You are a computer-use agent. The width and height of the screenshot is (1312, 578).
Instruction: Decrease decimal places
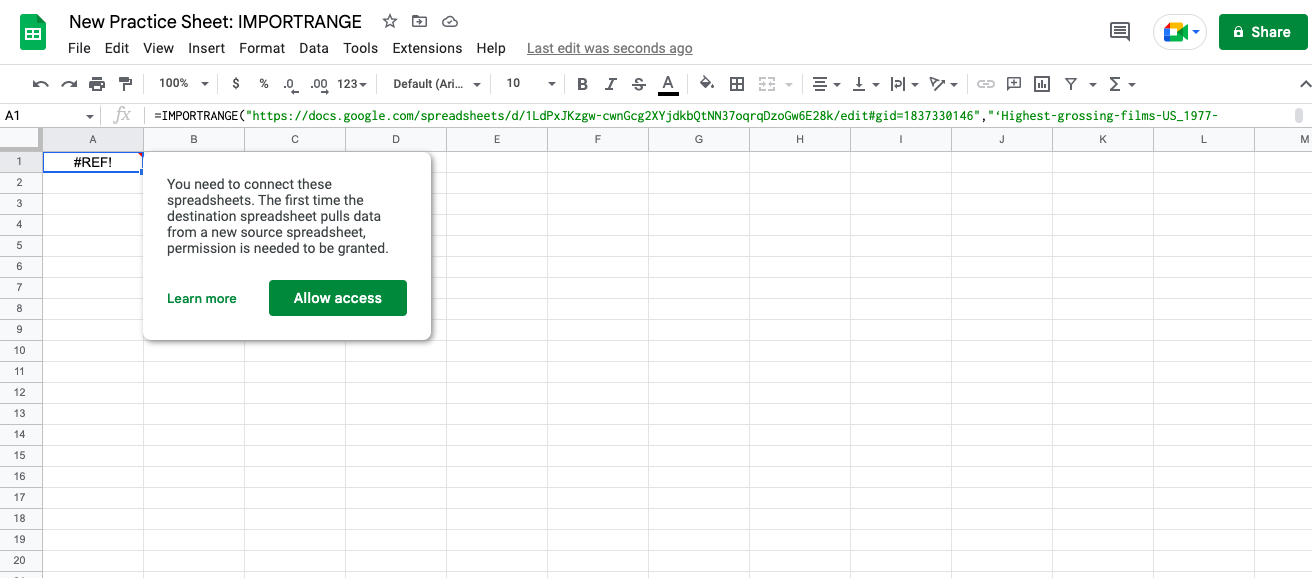pyautogui.click(x=291, y=84)
